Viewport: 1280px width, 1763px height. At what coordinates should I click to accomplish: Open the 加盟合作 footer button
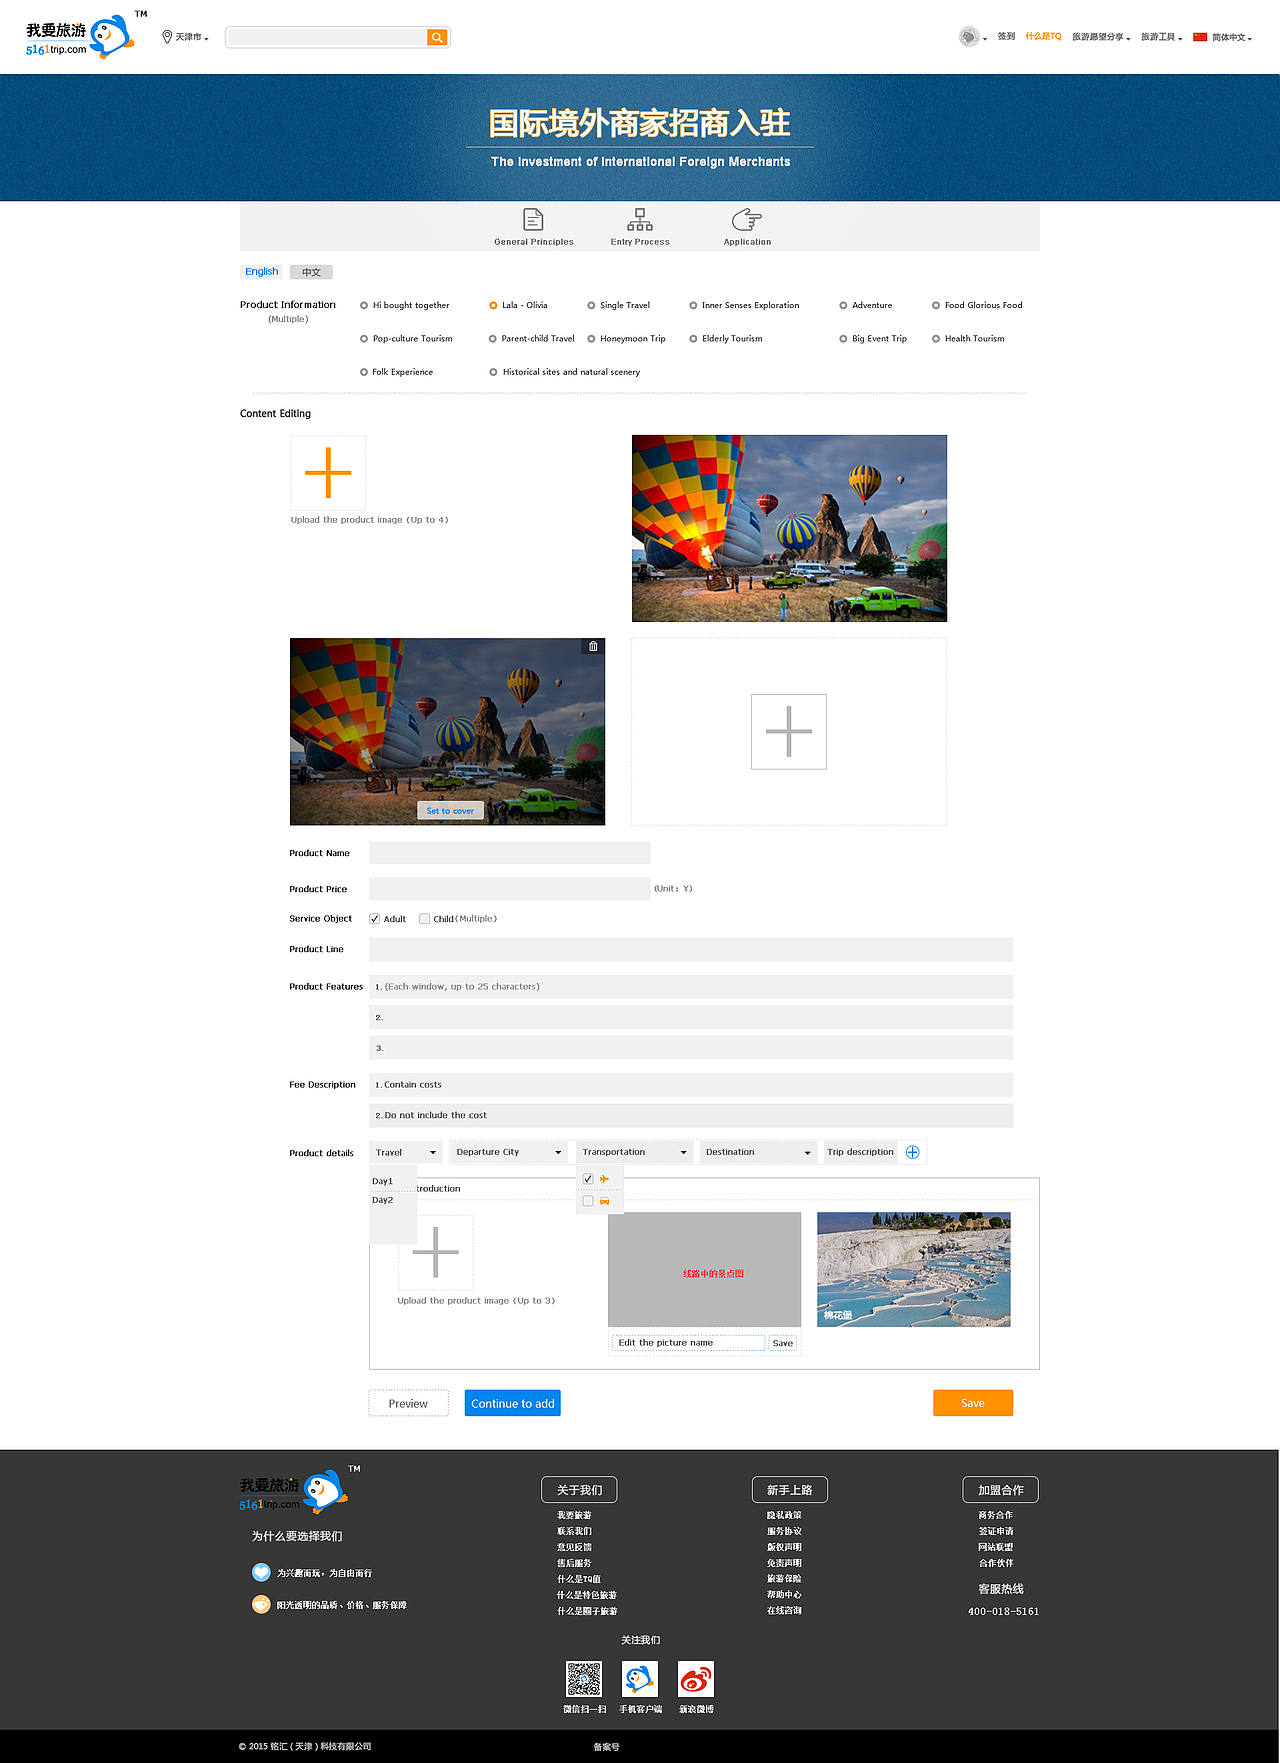[1001, 1489]
